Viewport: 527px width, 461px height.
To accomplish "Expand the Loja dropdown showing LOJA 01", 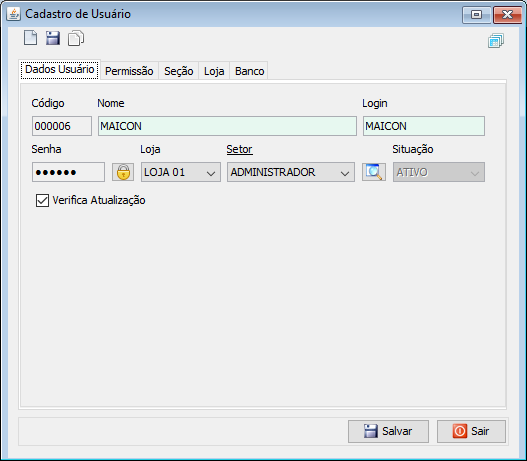I will (181, 172).
